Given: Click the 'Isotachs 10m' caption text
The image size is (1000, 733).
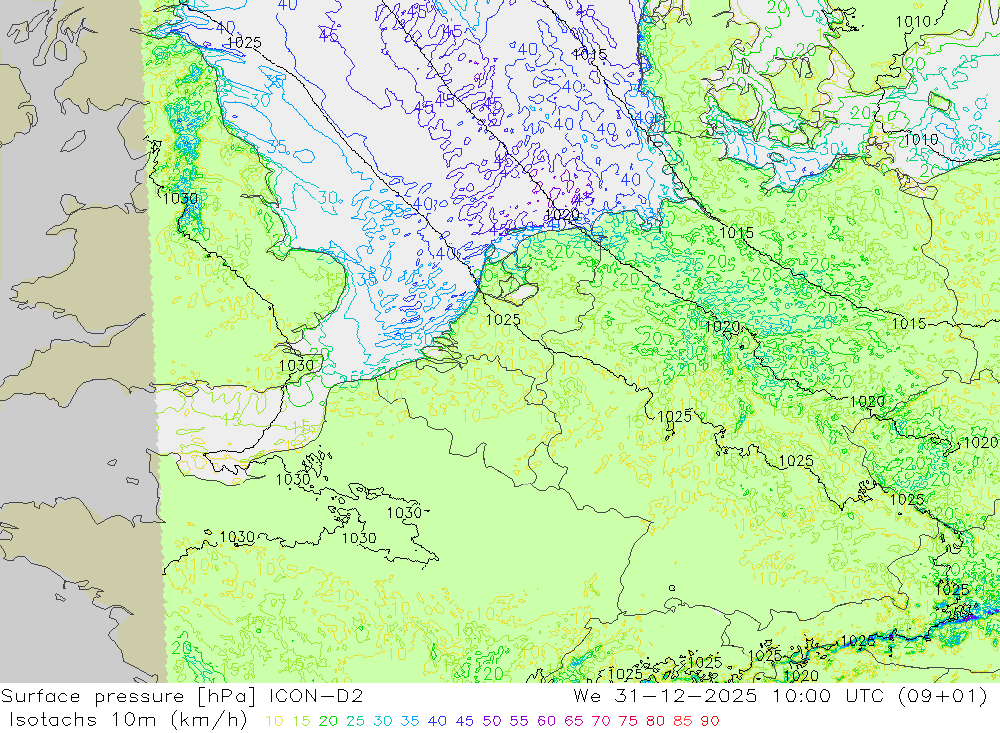Looking at the screenshot, I should pyautogui.click(x=82, y=720).
